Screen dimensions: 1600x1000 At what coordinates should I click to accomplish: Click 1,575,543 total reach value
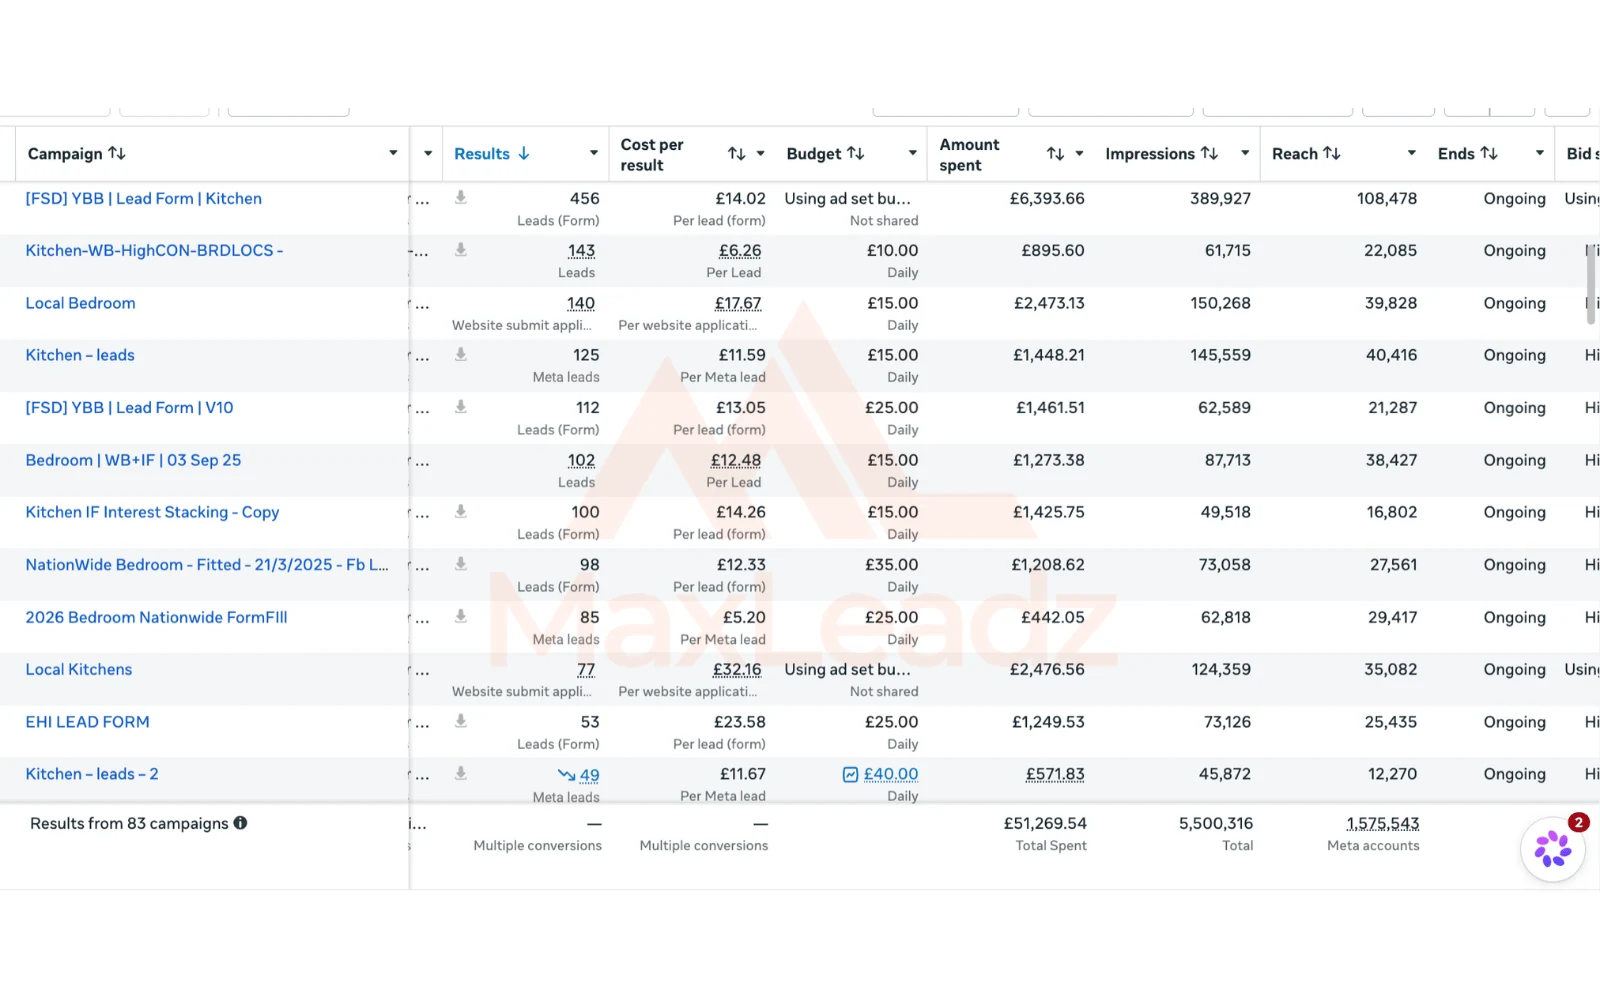pos(1382,823)
